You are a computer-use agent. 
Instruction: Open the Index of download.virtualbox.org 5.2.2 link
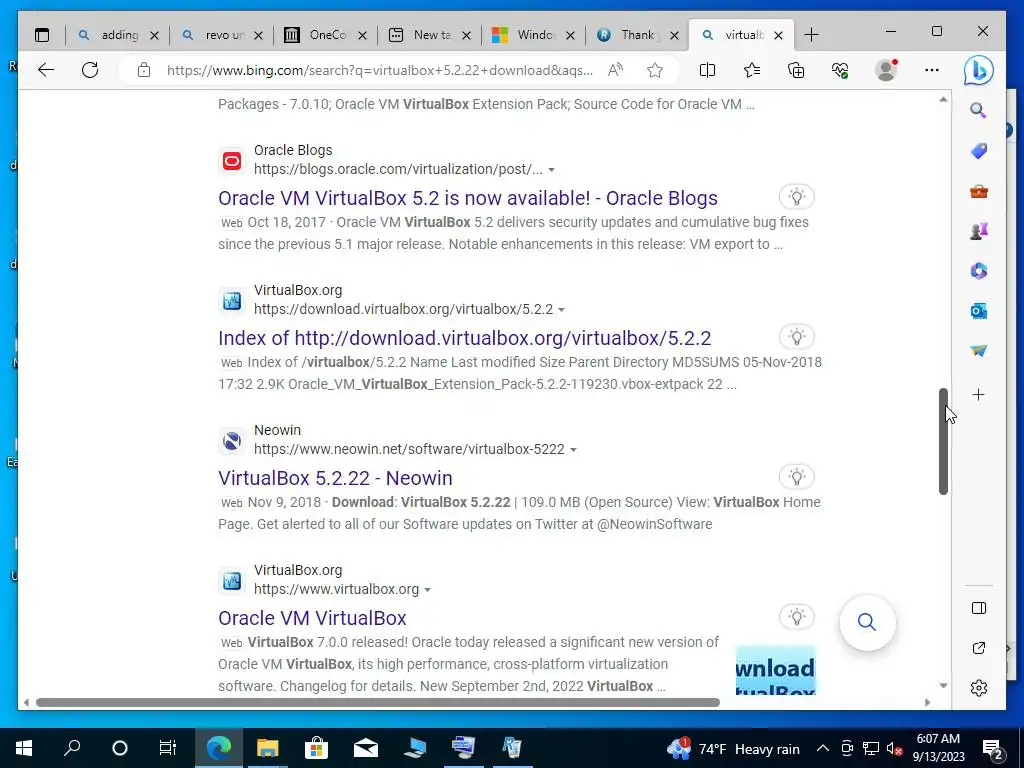click(x=464, y=338)
